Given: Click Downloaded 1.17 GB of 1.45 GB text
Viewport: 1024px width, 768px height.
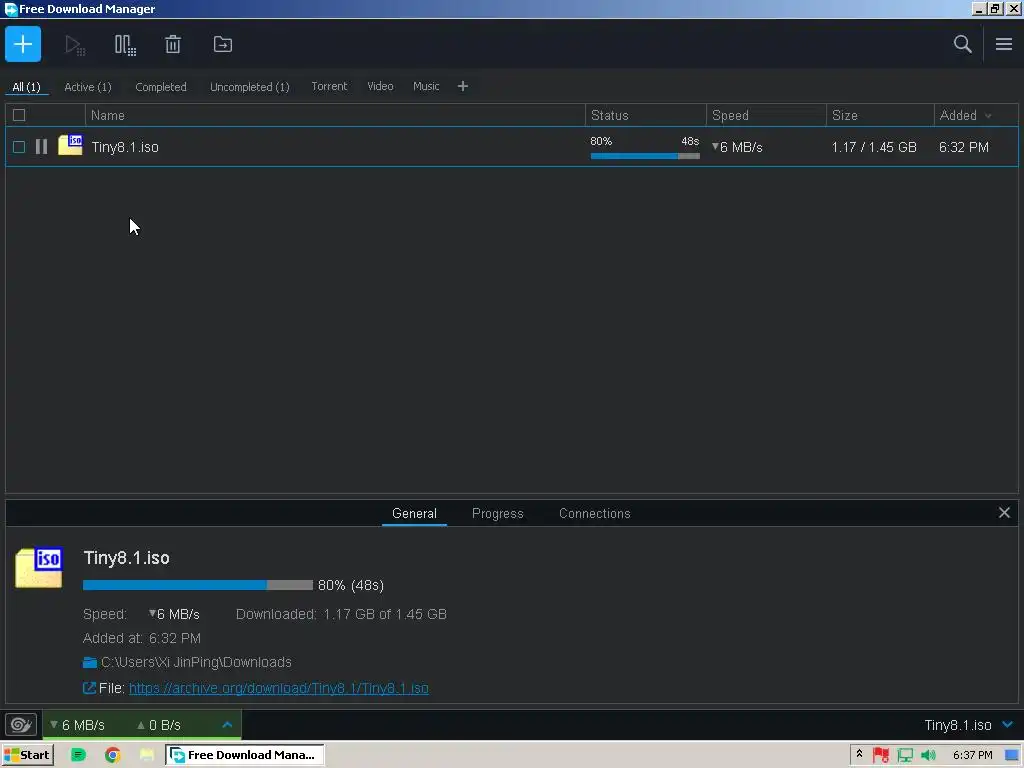Looking at the screenshot, I should click(x=341, y=614).
